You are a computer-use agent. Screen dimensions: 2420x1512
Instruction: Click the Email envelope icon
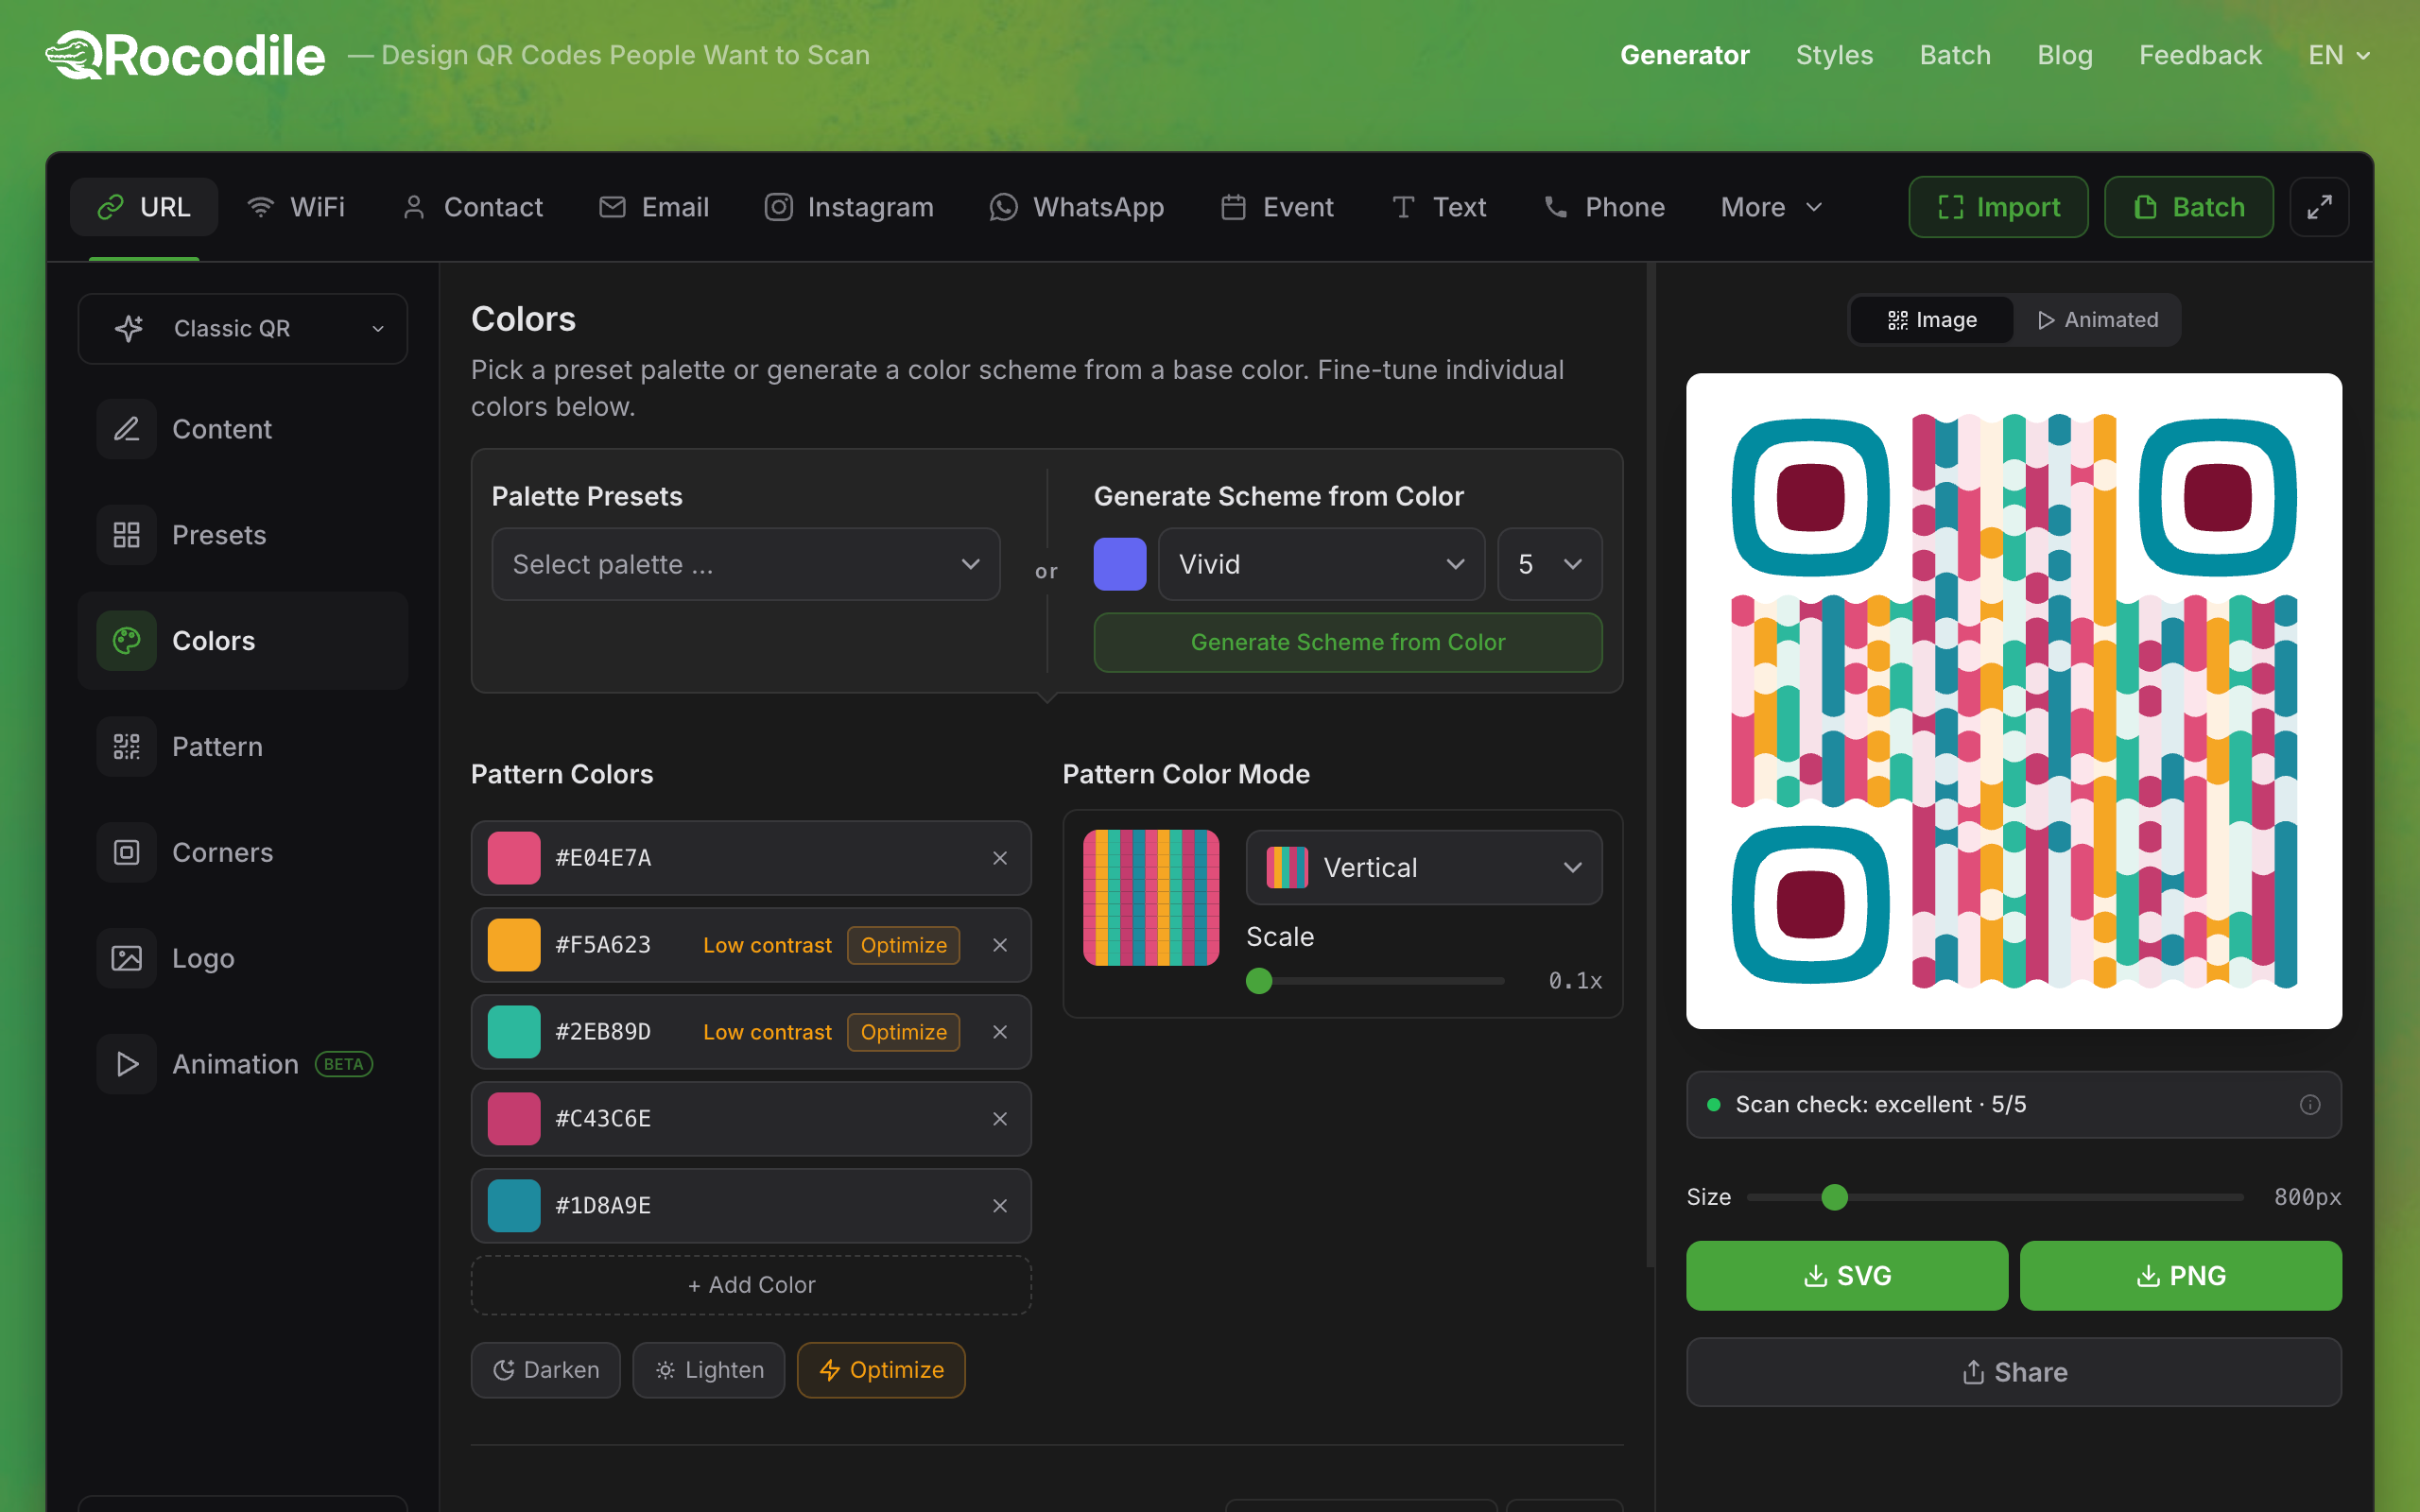click(612, 207)
